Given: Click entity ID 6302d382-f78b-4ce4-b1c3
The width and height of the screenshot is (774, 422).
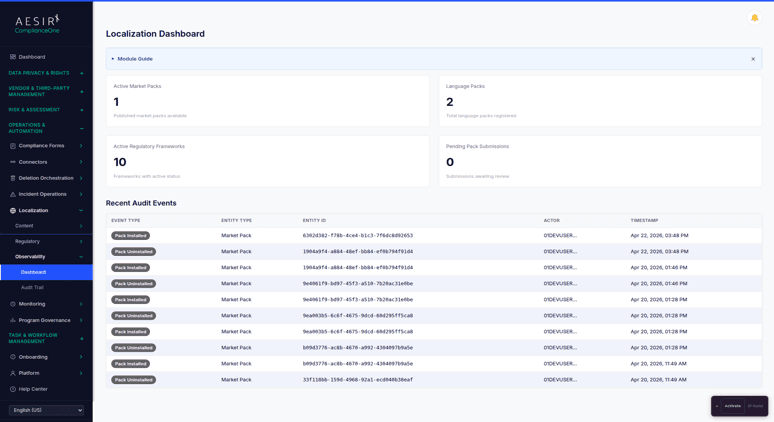Looking at the screenshot, I should pos(358,235).
